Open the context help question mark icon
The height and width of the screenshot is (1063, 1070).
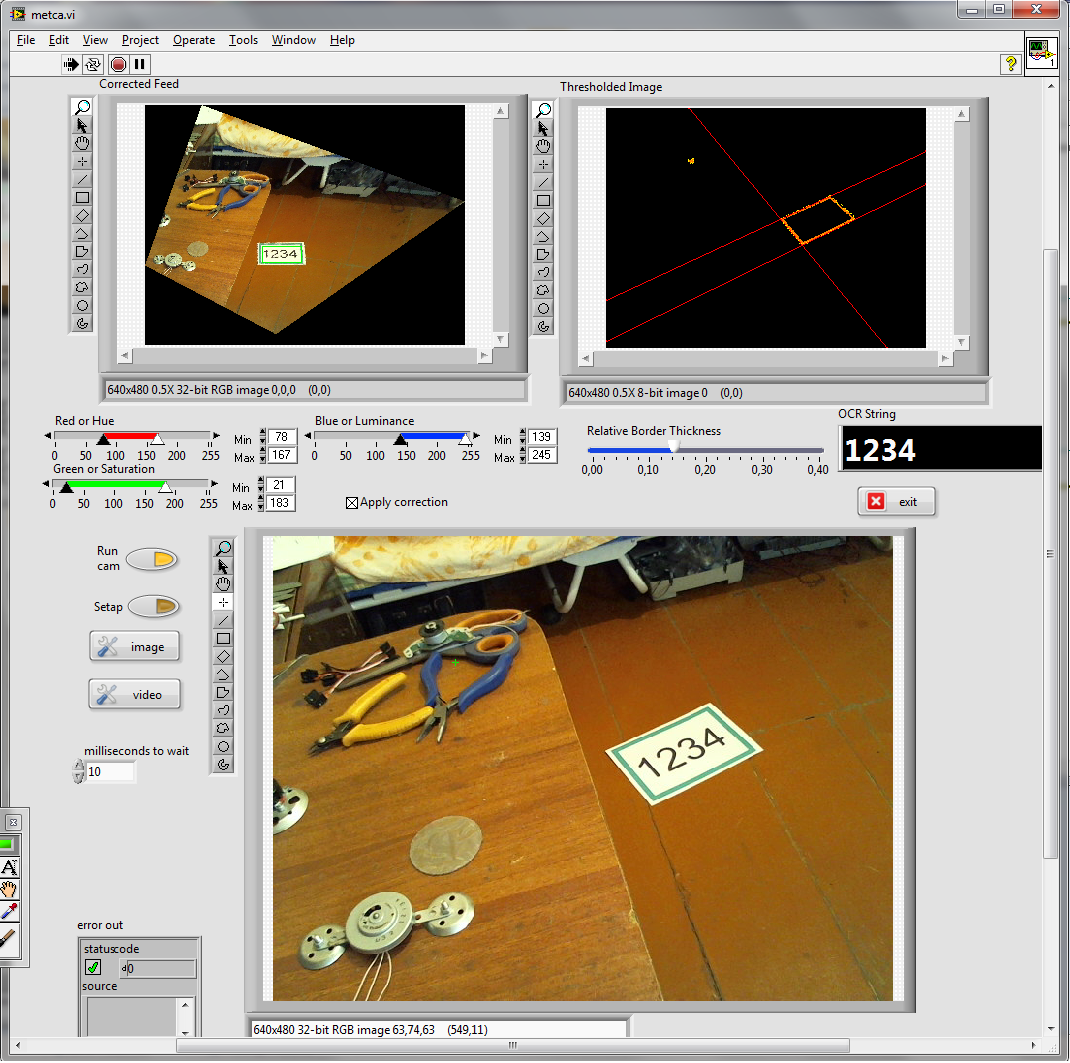pyautogui.click(x=1010, y=64)
